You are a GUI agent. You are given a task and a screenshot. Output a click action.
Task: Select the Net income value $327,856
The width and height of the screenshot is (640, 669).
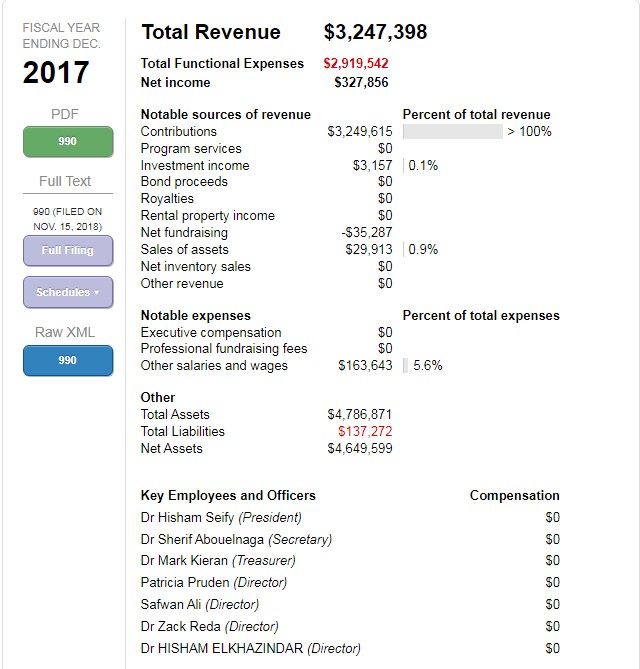360,83
